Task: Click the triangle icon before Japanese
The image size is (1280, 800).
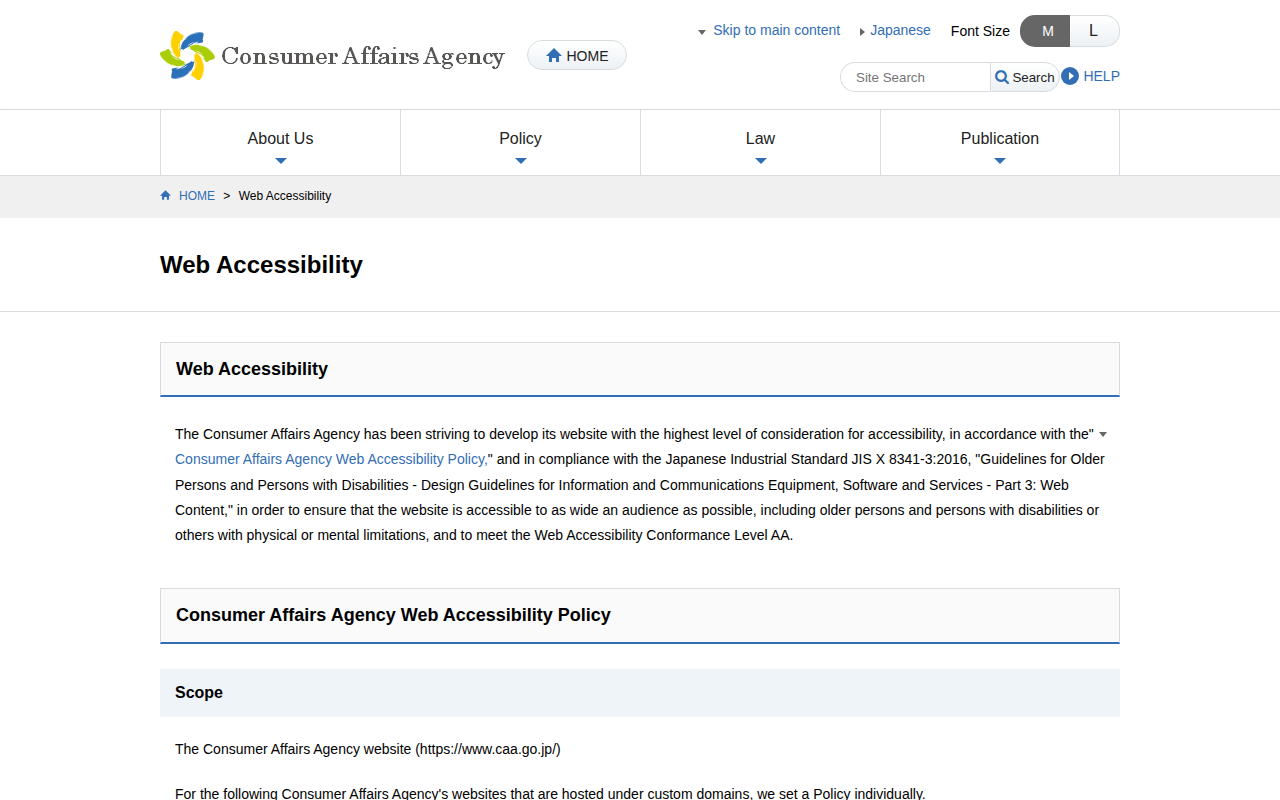Action: 862,32
